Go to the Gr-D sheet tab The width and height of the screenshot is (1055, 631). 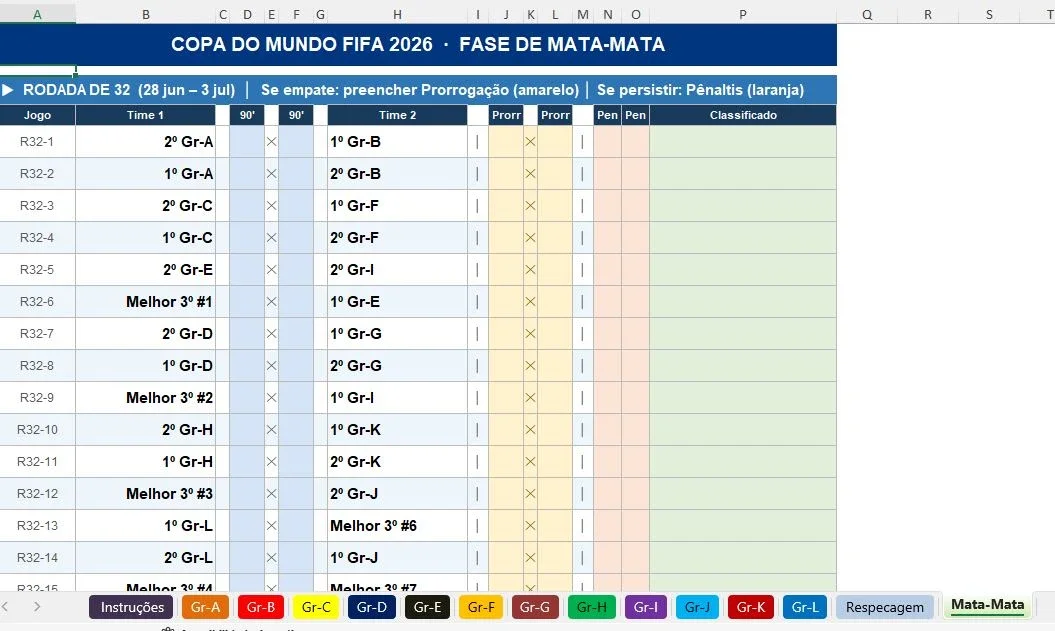point(371,607)
